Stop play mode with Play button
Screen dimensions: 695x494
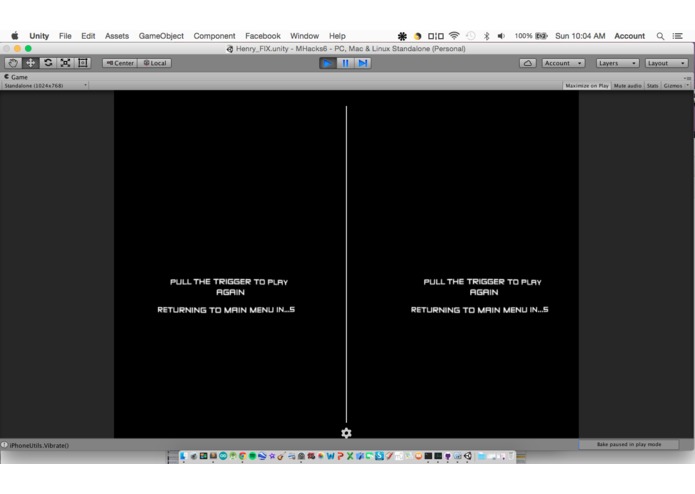click(328, 63)
